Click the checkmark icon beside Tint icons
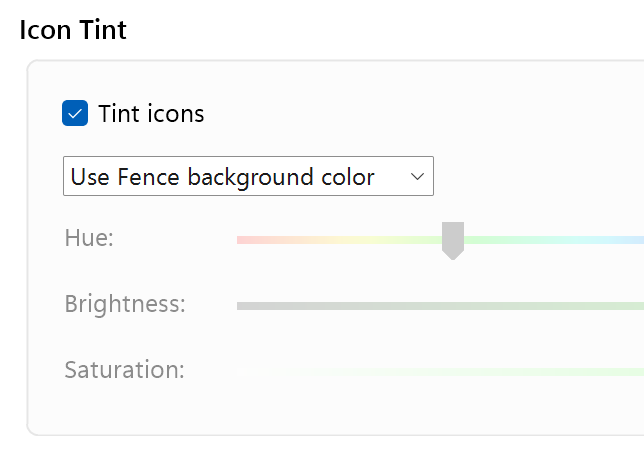Viewport: 644px width, 454px height. click(x=75, y=113)
